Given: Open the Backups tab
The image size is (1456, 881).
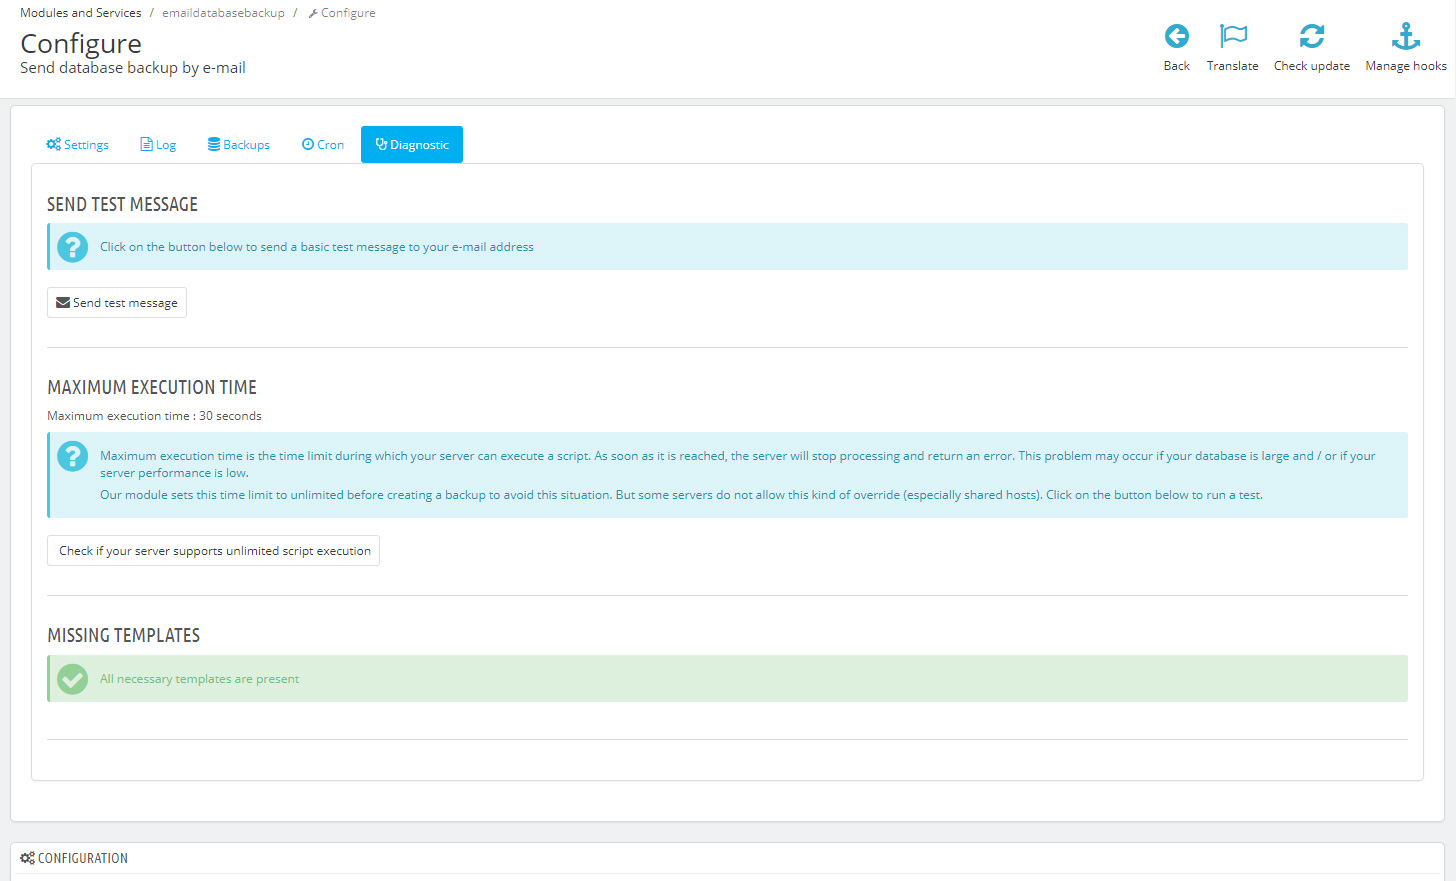Looking at the screenshot, I should pos(239,145).
